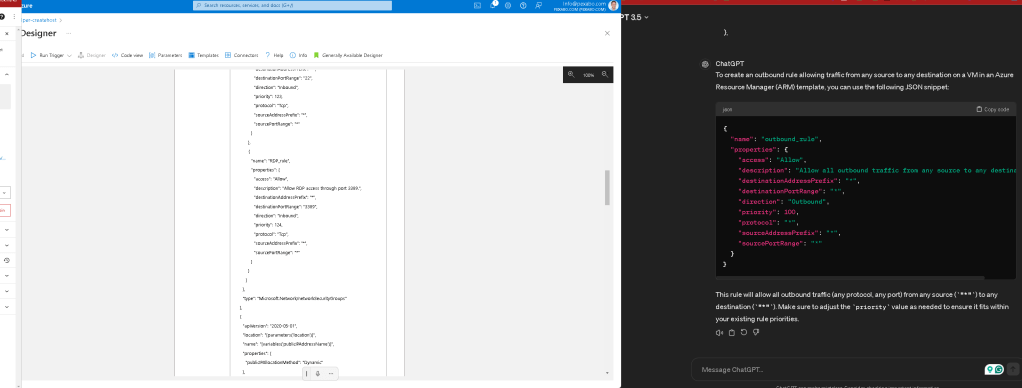Image resolution: width=1022 pixels, height=388 pixels.
Task: Click green pin extension icon in message box
Action: [990, 370]
